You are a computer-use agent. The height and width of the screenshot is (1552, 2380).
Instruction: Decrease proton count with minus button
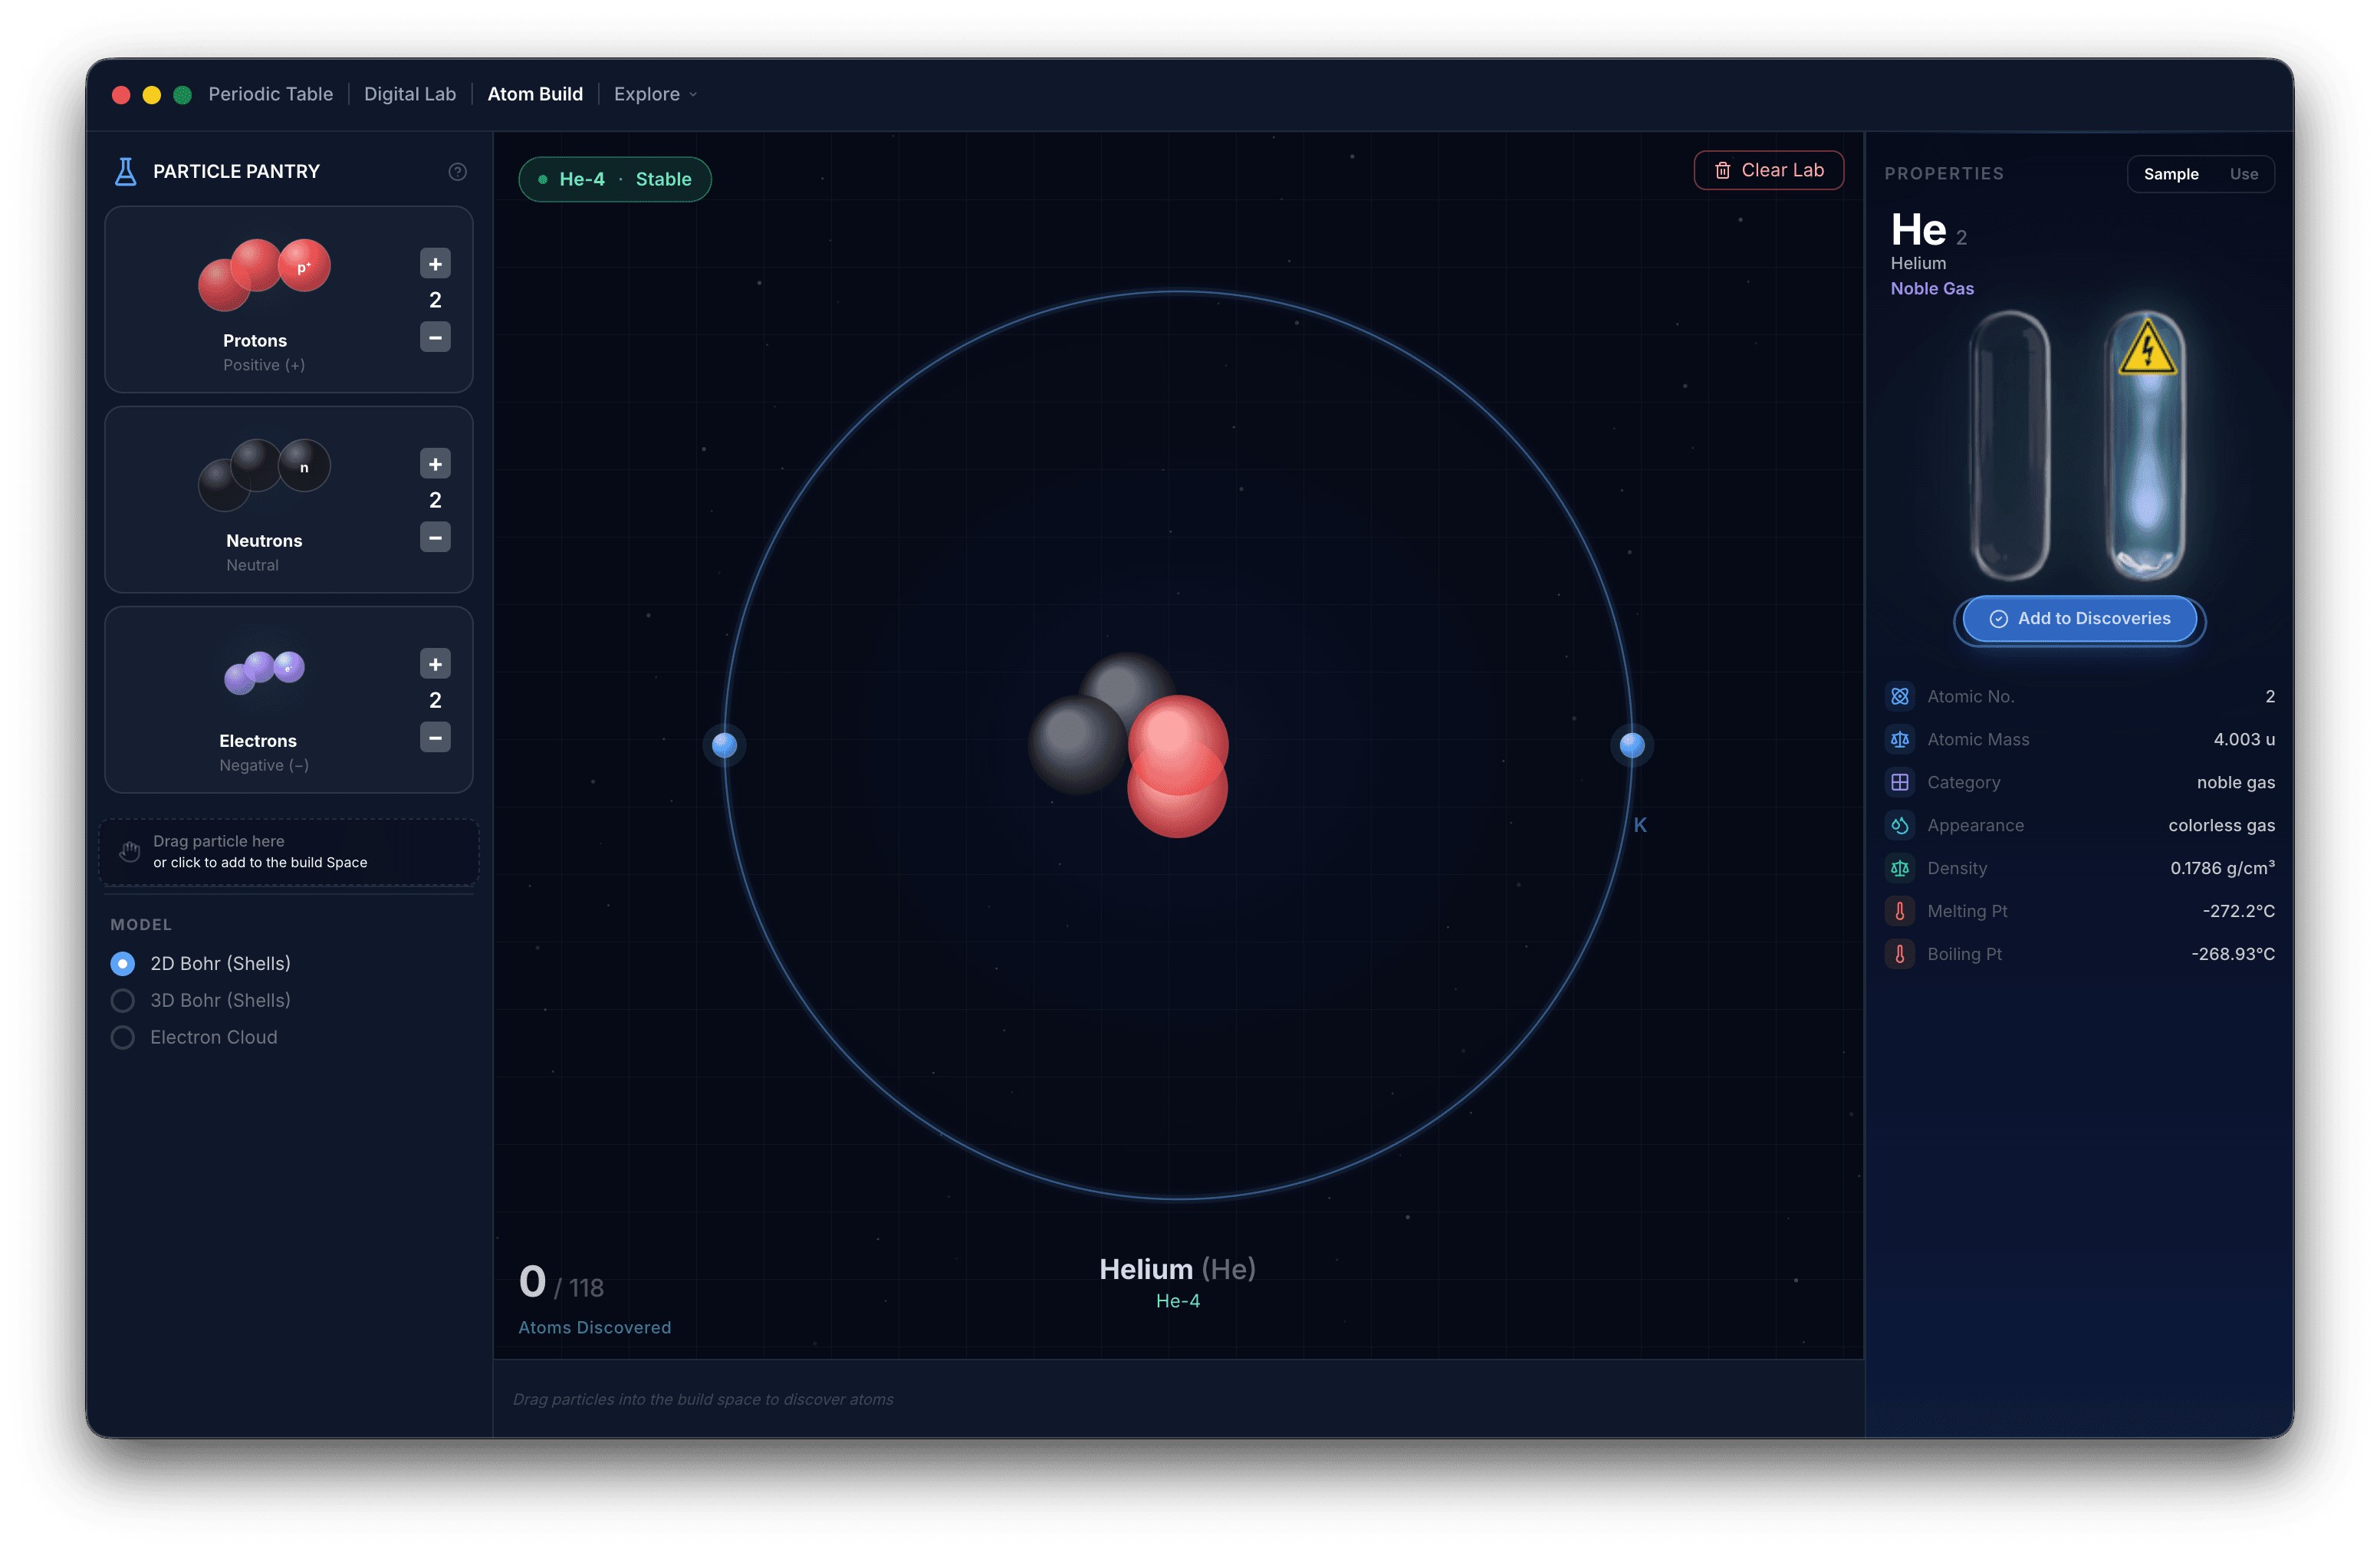pos(435,337)
